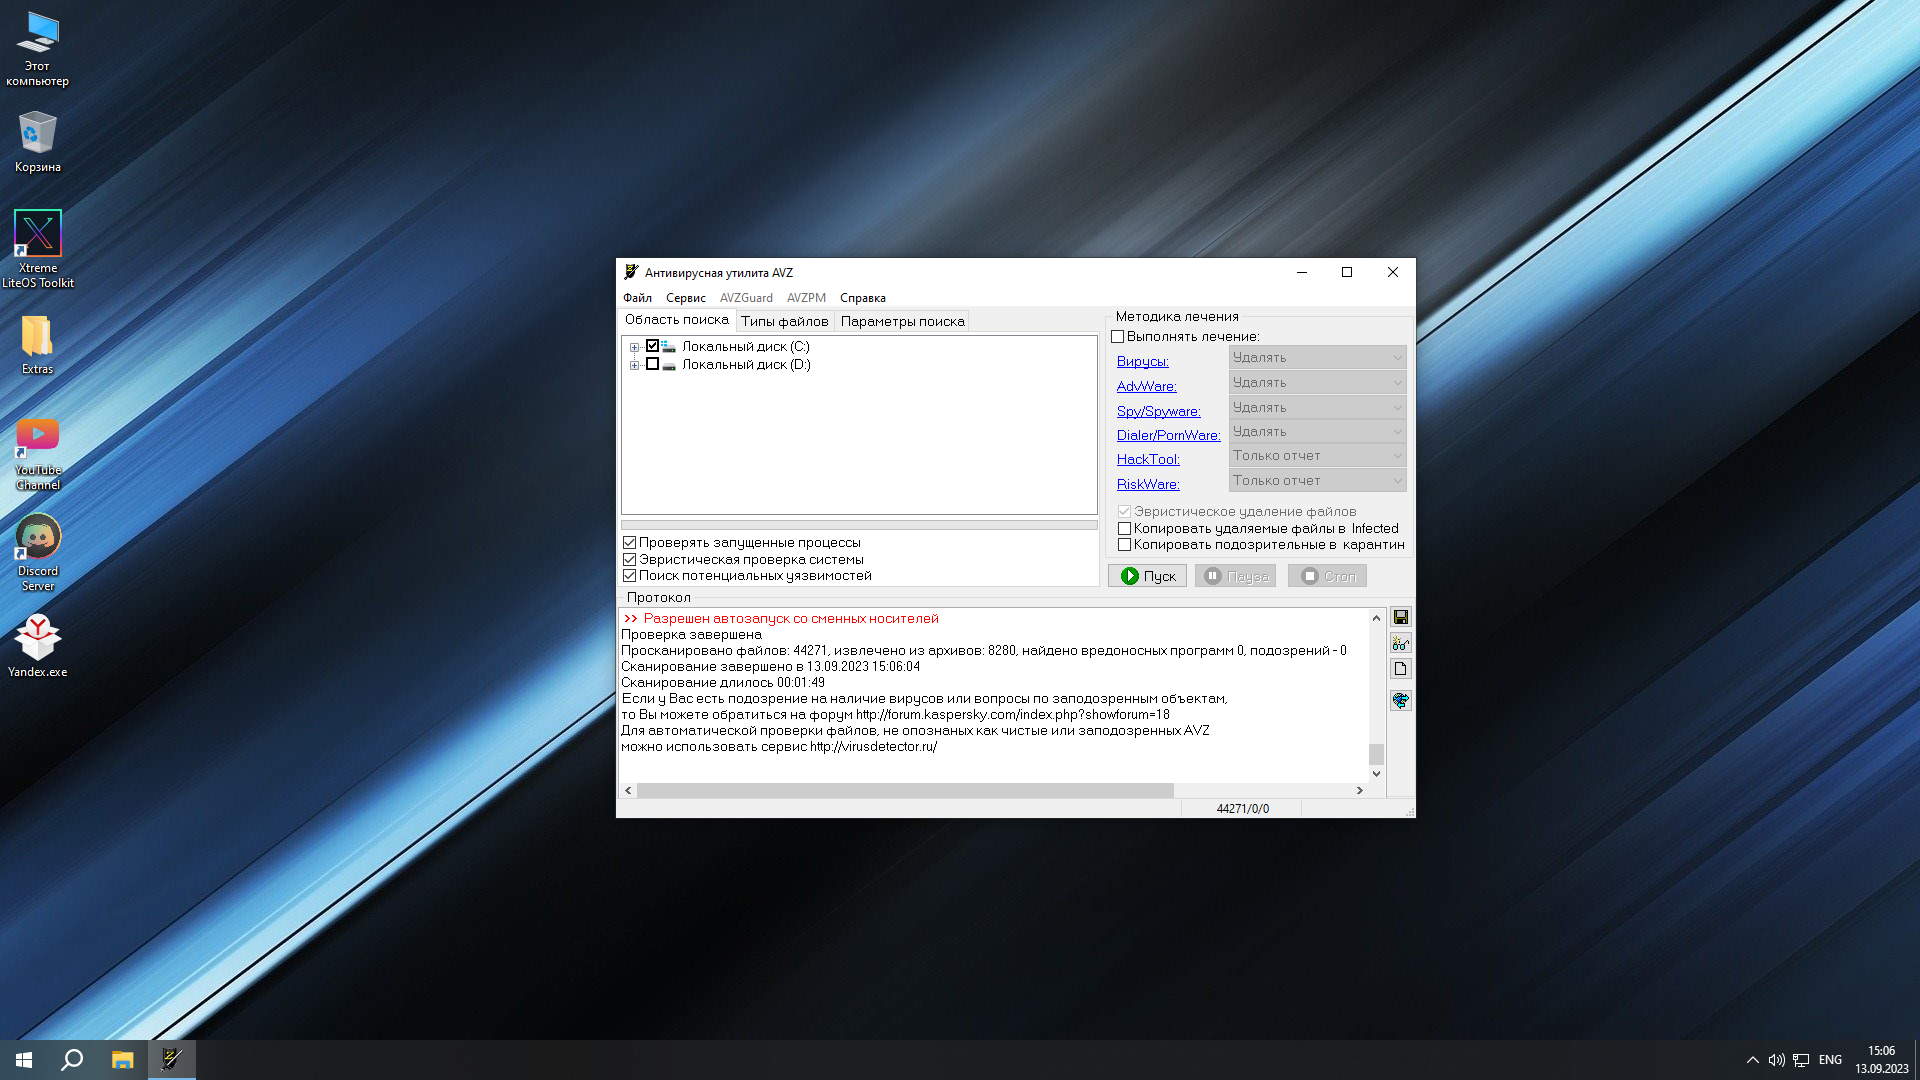This screenshot has height=1080, width=1920.
Task: Click the AVZ icon in the taskbar
Action: pyautogui.click(x=171, y=1059)
